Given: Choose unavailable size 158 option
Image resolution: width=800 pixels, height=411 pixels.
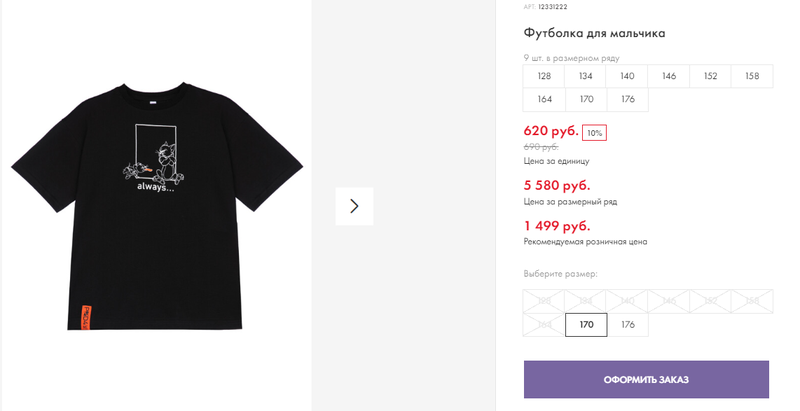Looking at the screenshot, I should [752, 301].
